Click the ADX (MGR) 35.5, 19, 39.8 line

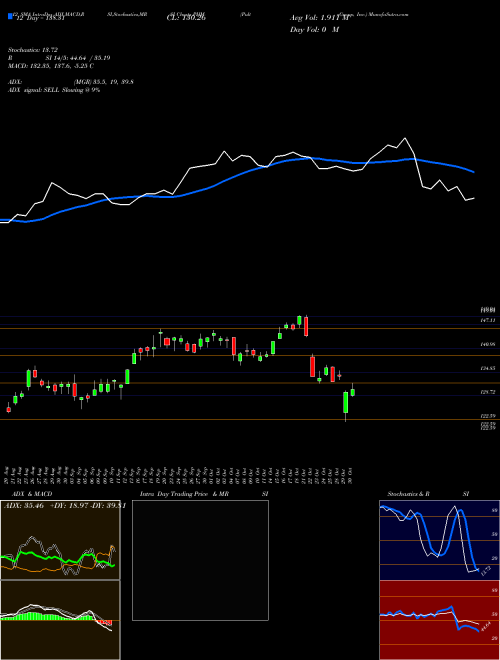(x=71, y=82)
